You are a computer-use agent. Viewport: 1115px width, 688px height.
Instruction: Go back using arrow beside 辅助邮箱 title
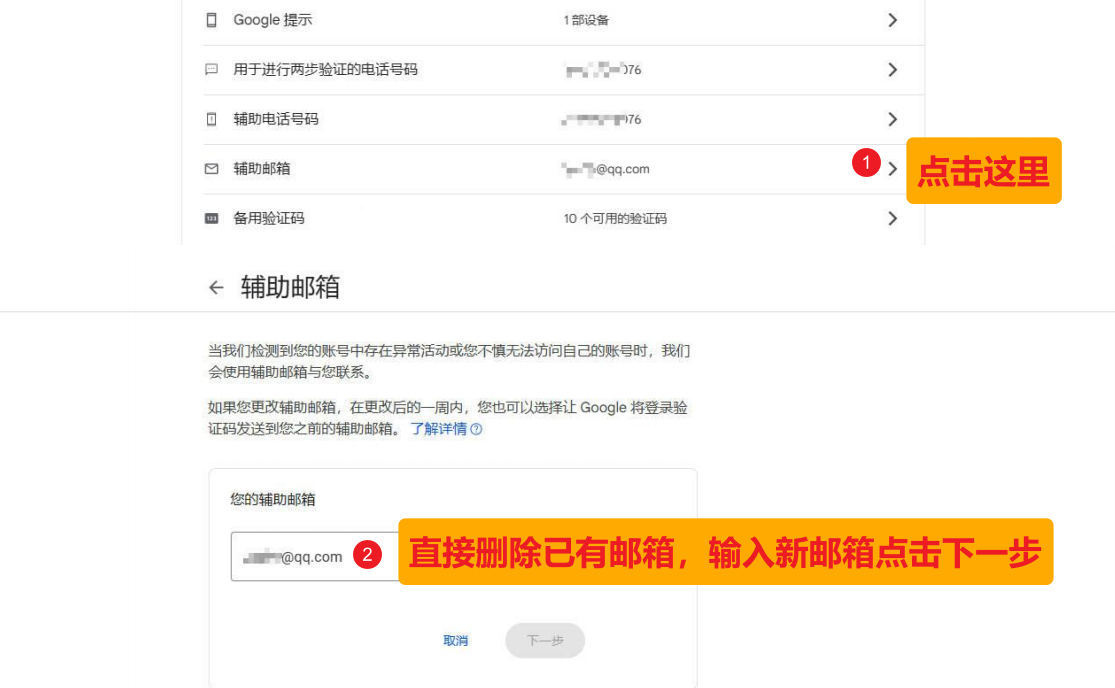(216, 287)
